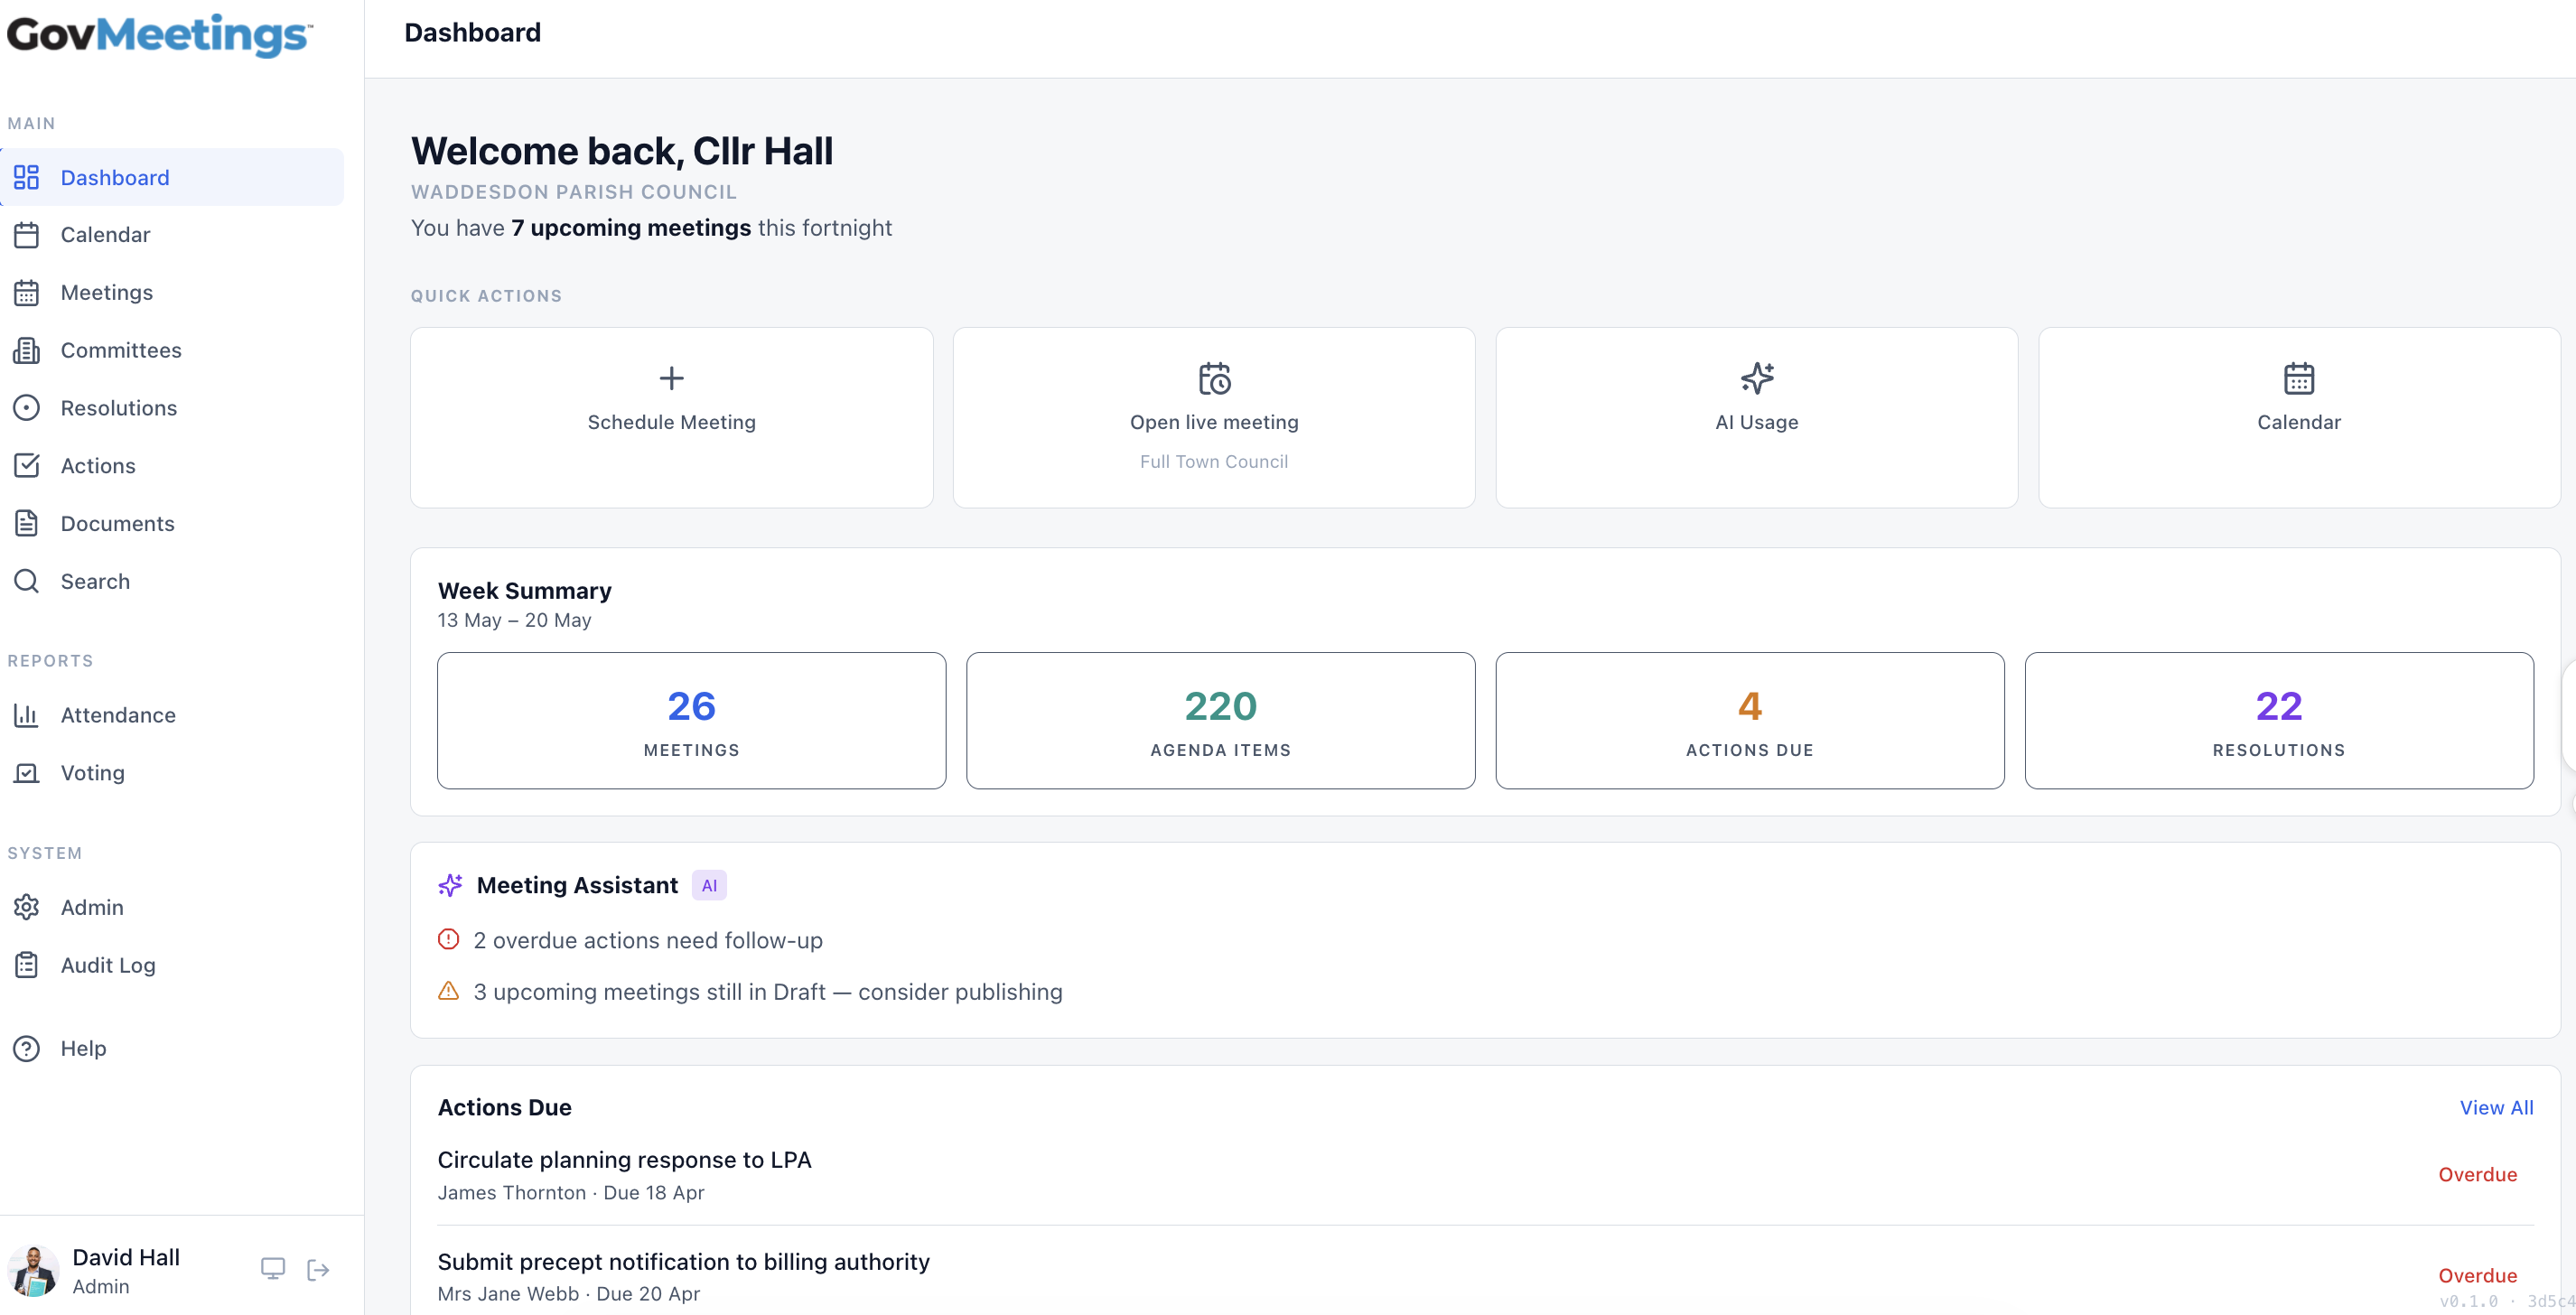The width and height of the screenshot is (2576, 1315).
Task: Open Help page
Action: click(172, 1048)
